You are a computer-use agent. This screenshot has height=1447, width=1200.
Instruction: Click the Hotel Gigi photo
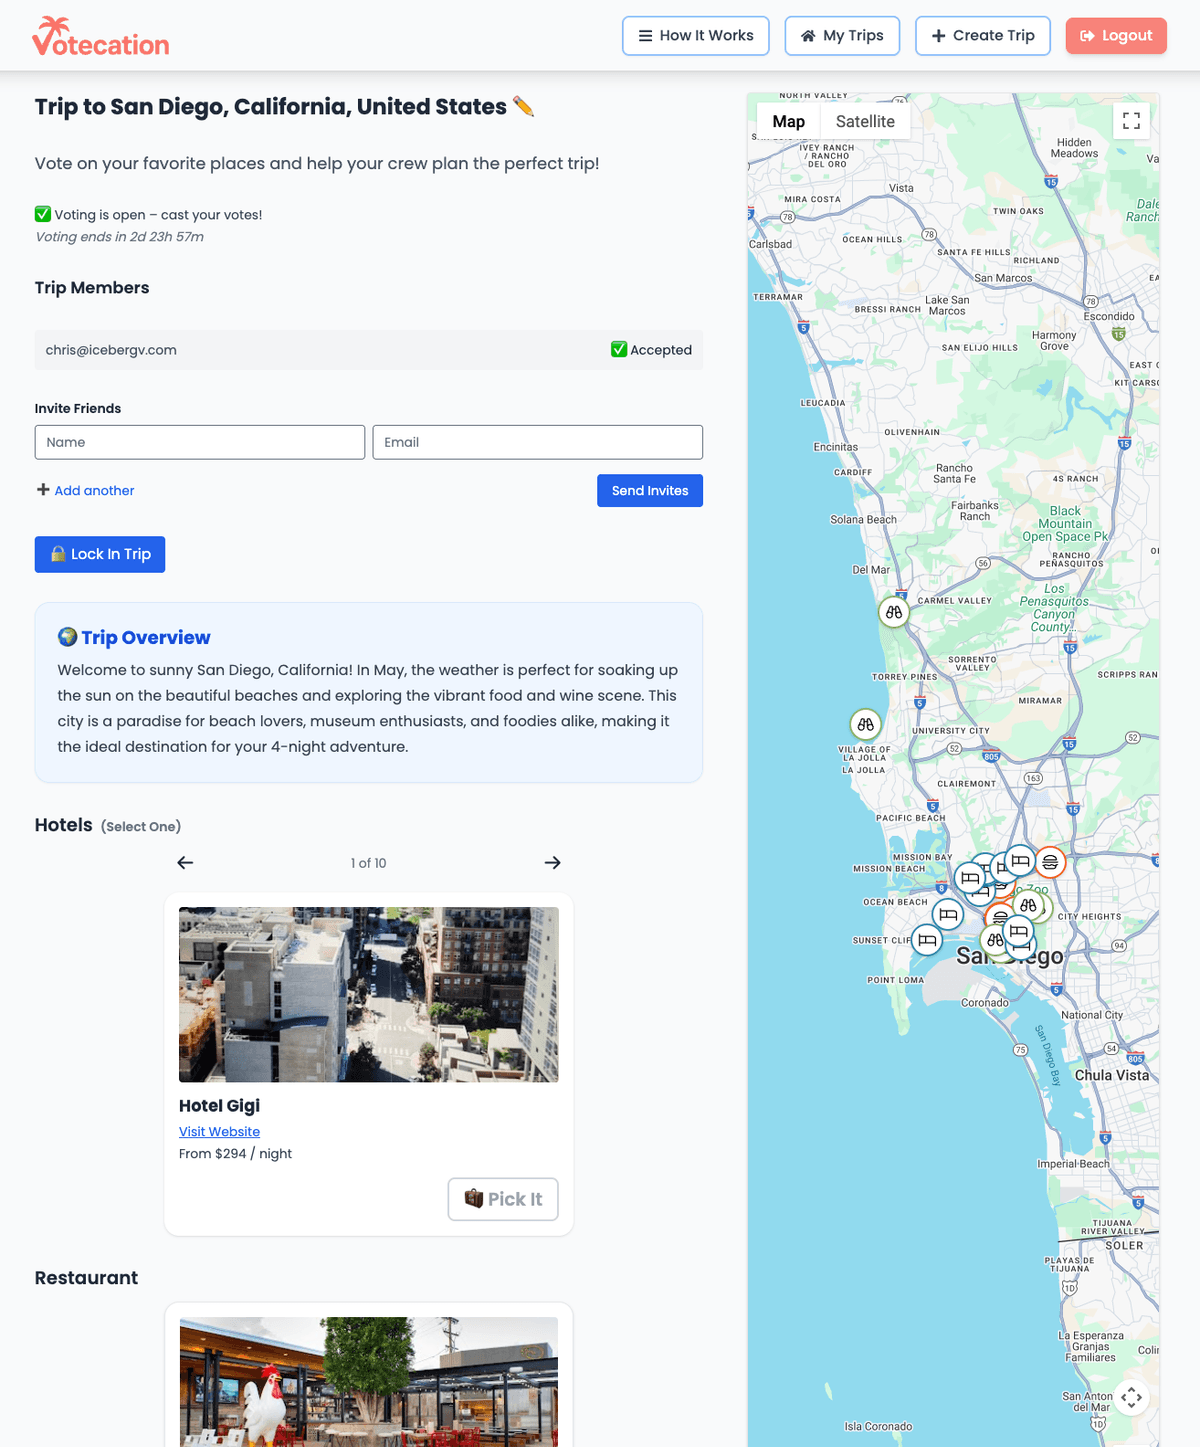click(368, 994)
